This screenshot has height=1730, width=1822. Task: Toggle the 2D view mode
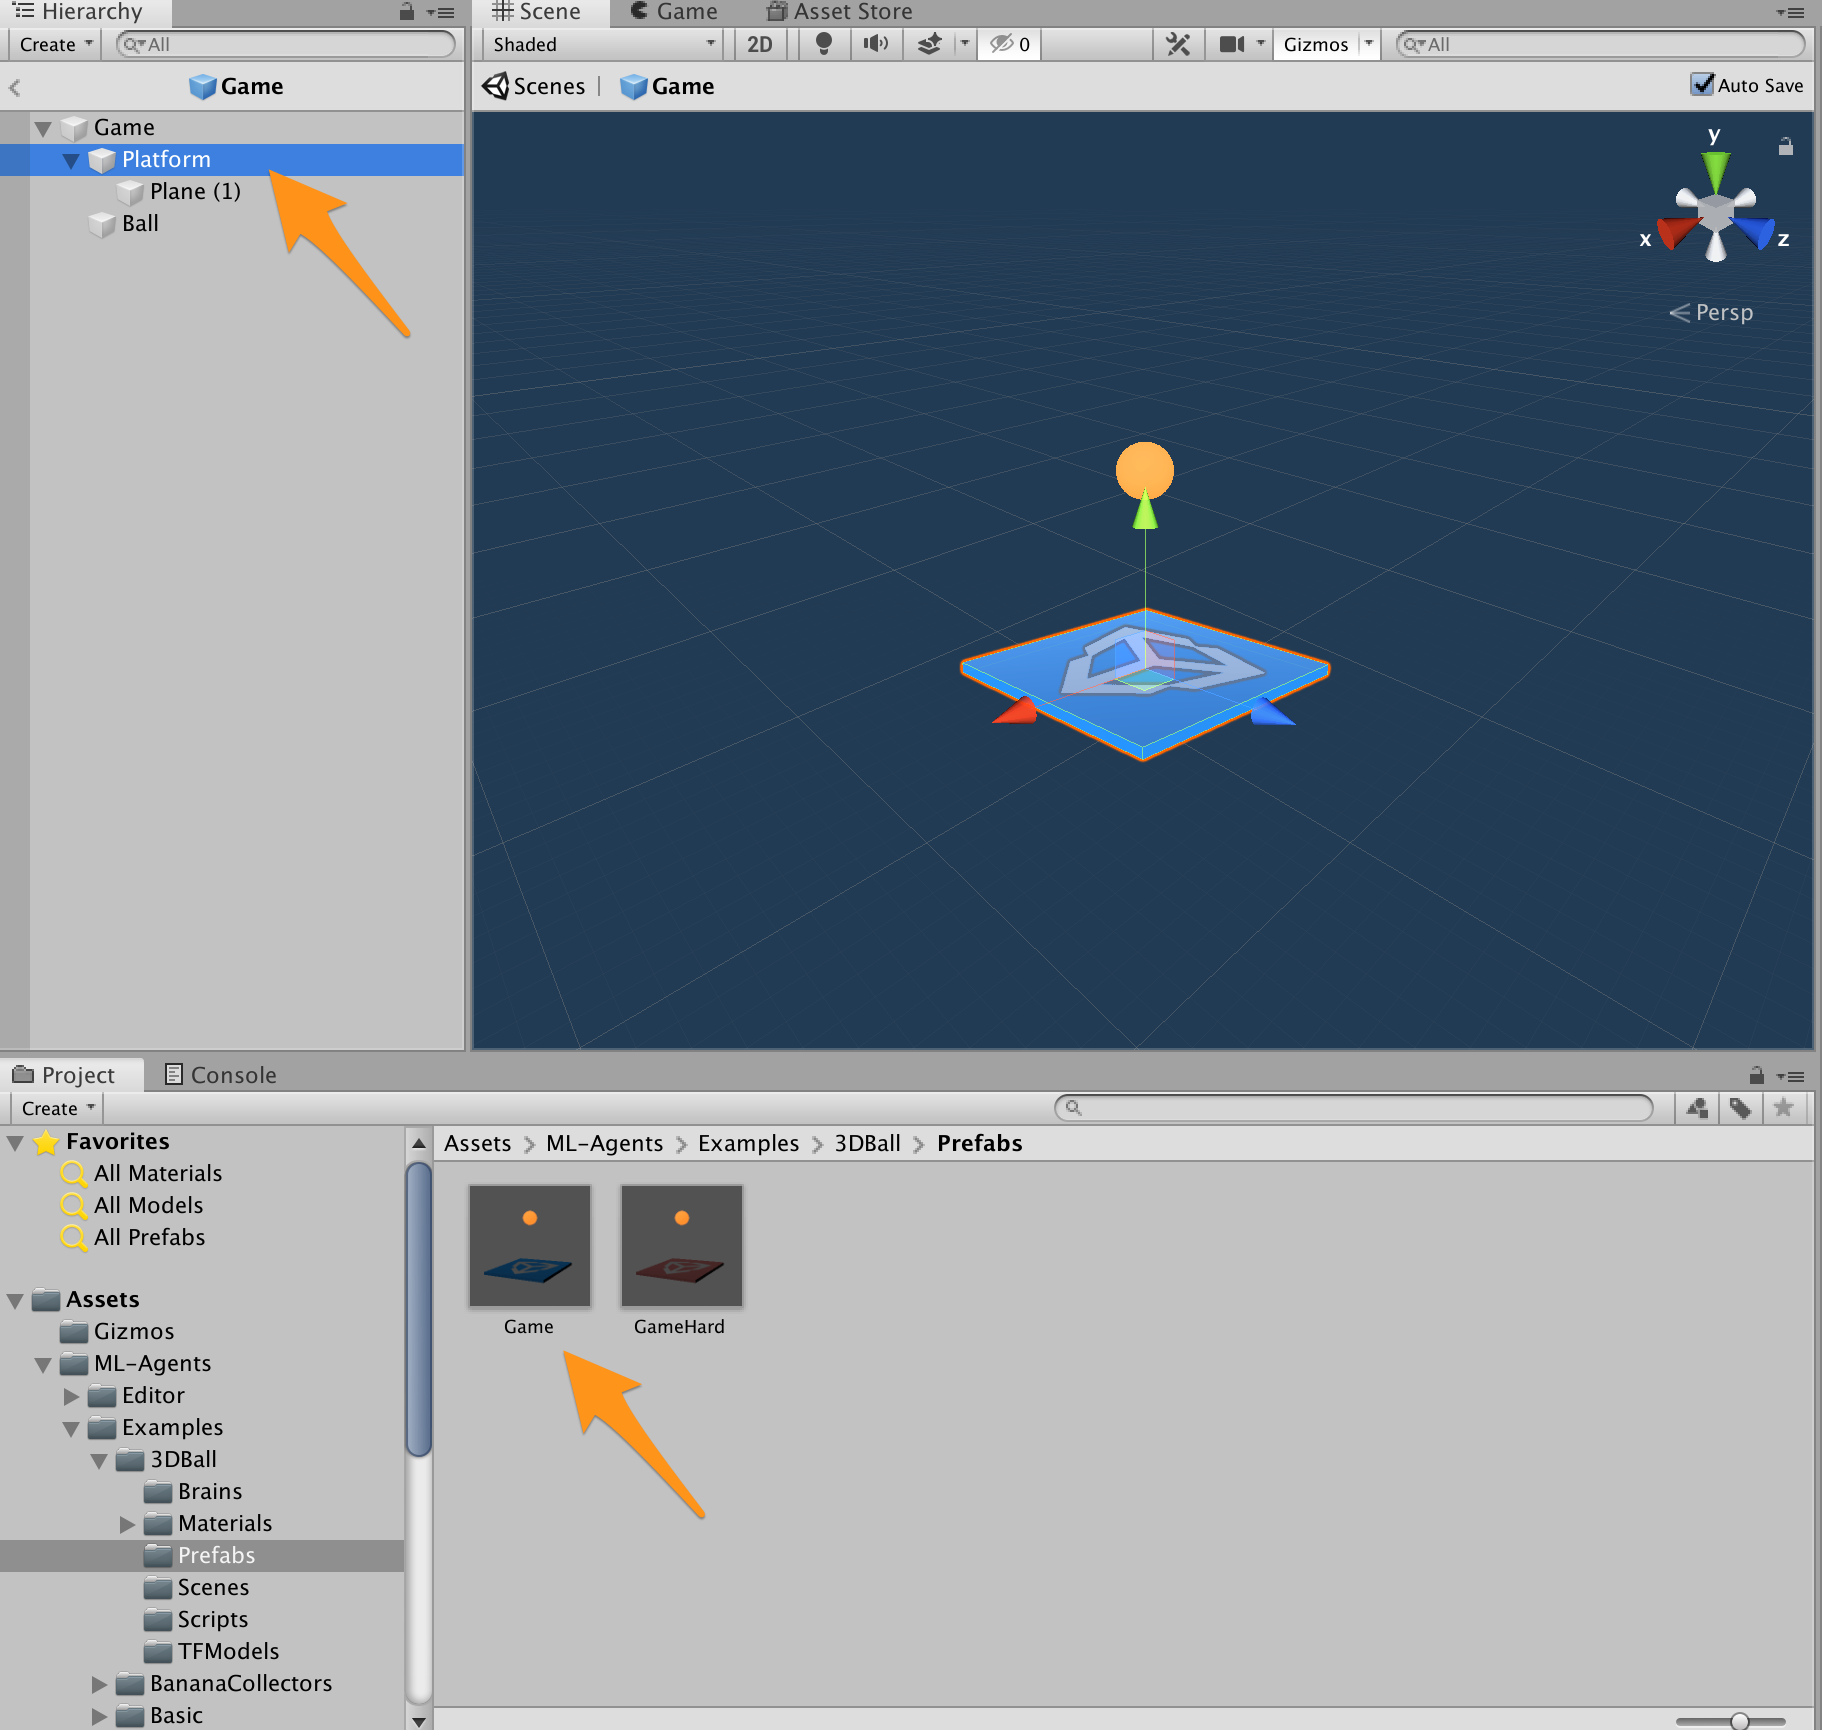tap(760, 44)
